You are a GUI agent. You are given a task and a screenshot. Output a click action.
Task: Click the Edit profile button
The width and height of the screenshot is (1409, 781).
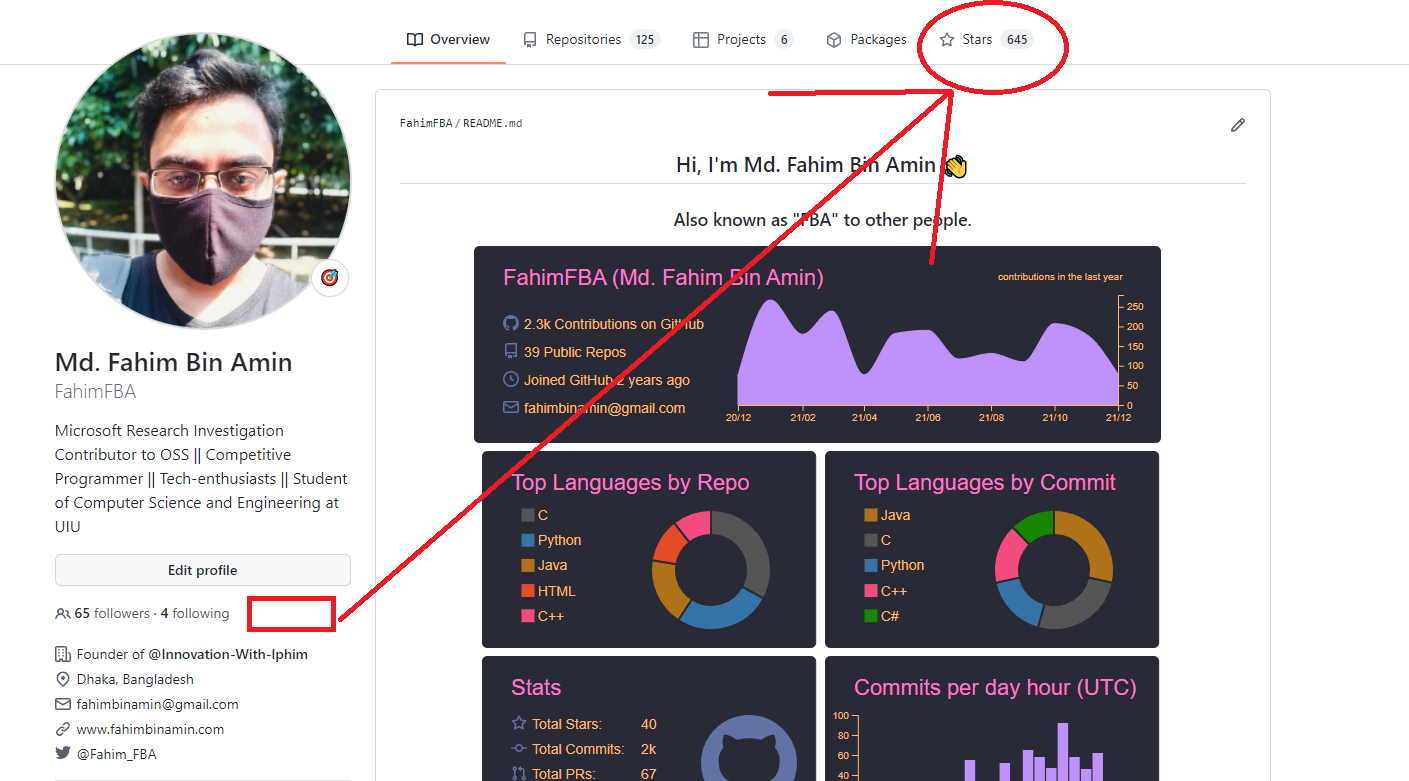(x=203, y=570)
